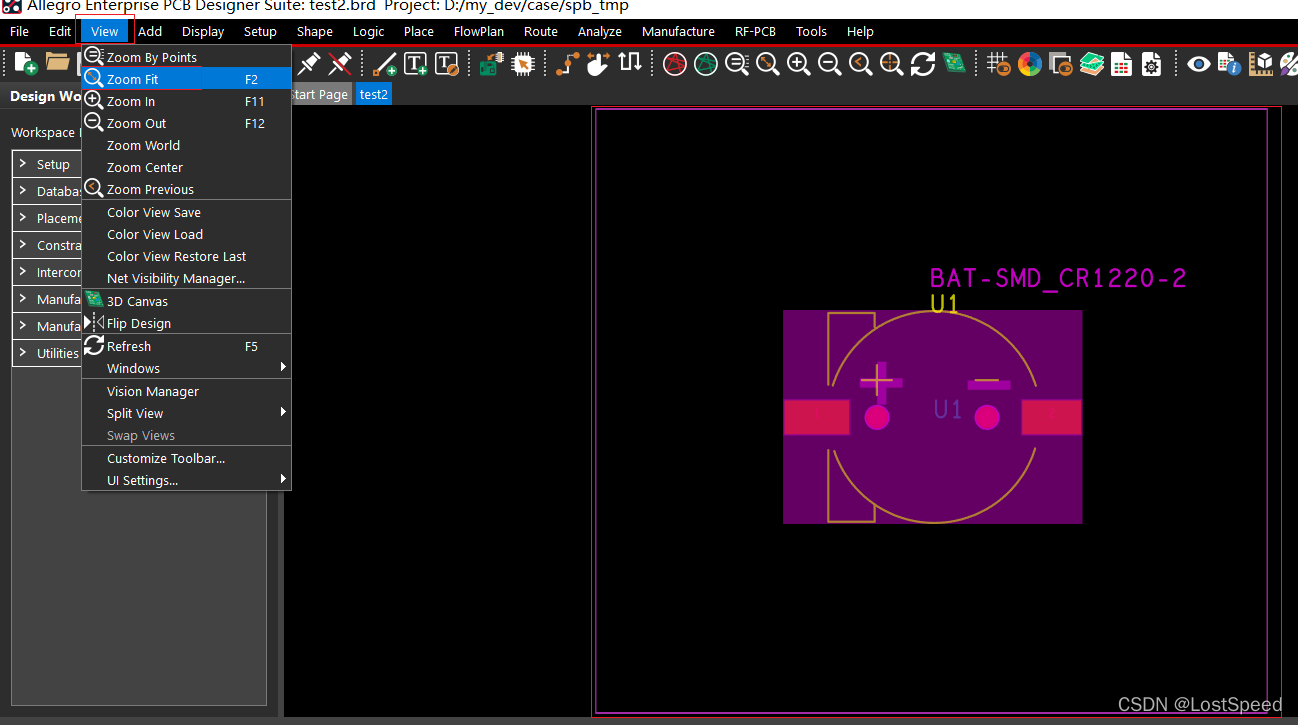Expand the Utilities workflow section
The image size is (1298, 725).
57,353
